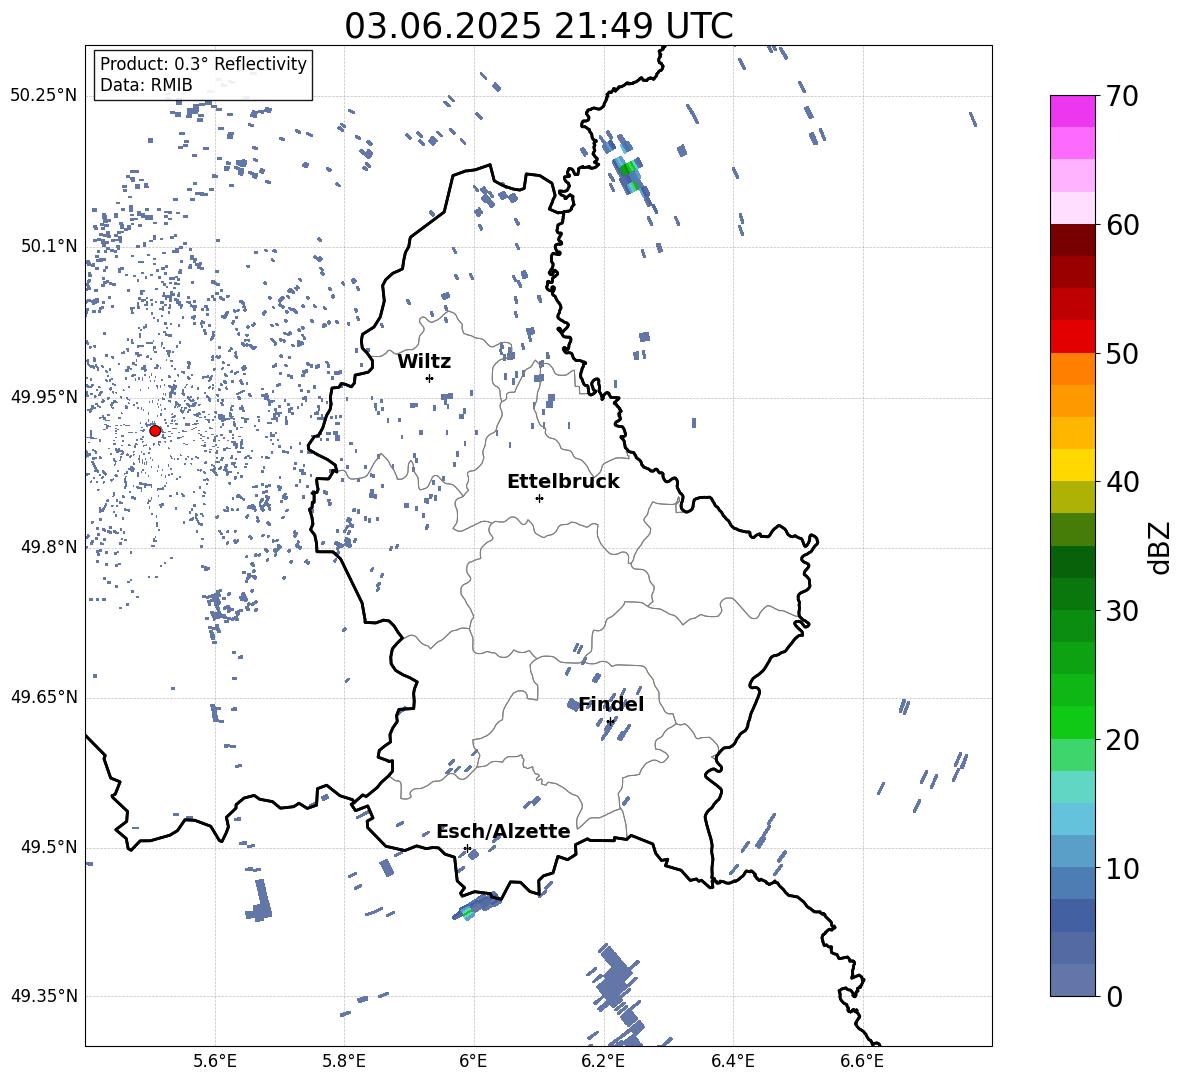Viewport: 1184px width, 1081px height.
Task: Click the yellow colorbar swatch at 40
Action: tap(1073, 465)
